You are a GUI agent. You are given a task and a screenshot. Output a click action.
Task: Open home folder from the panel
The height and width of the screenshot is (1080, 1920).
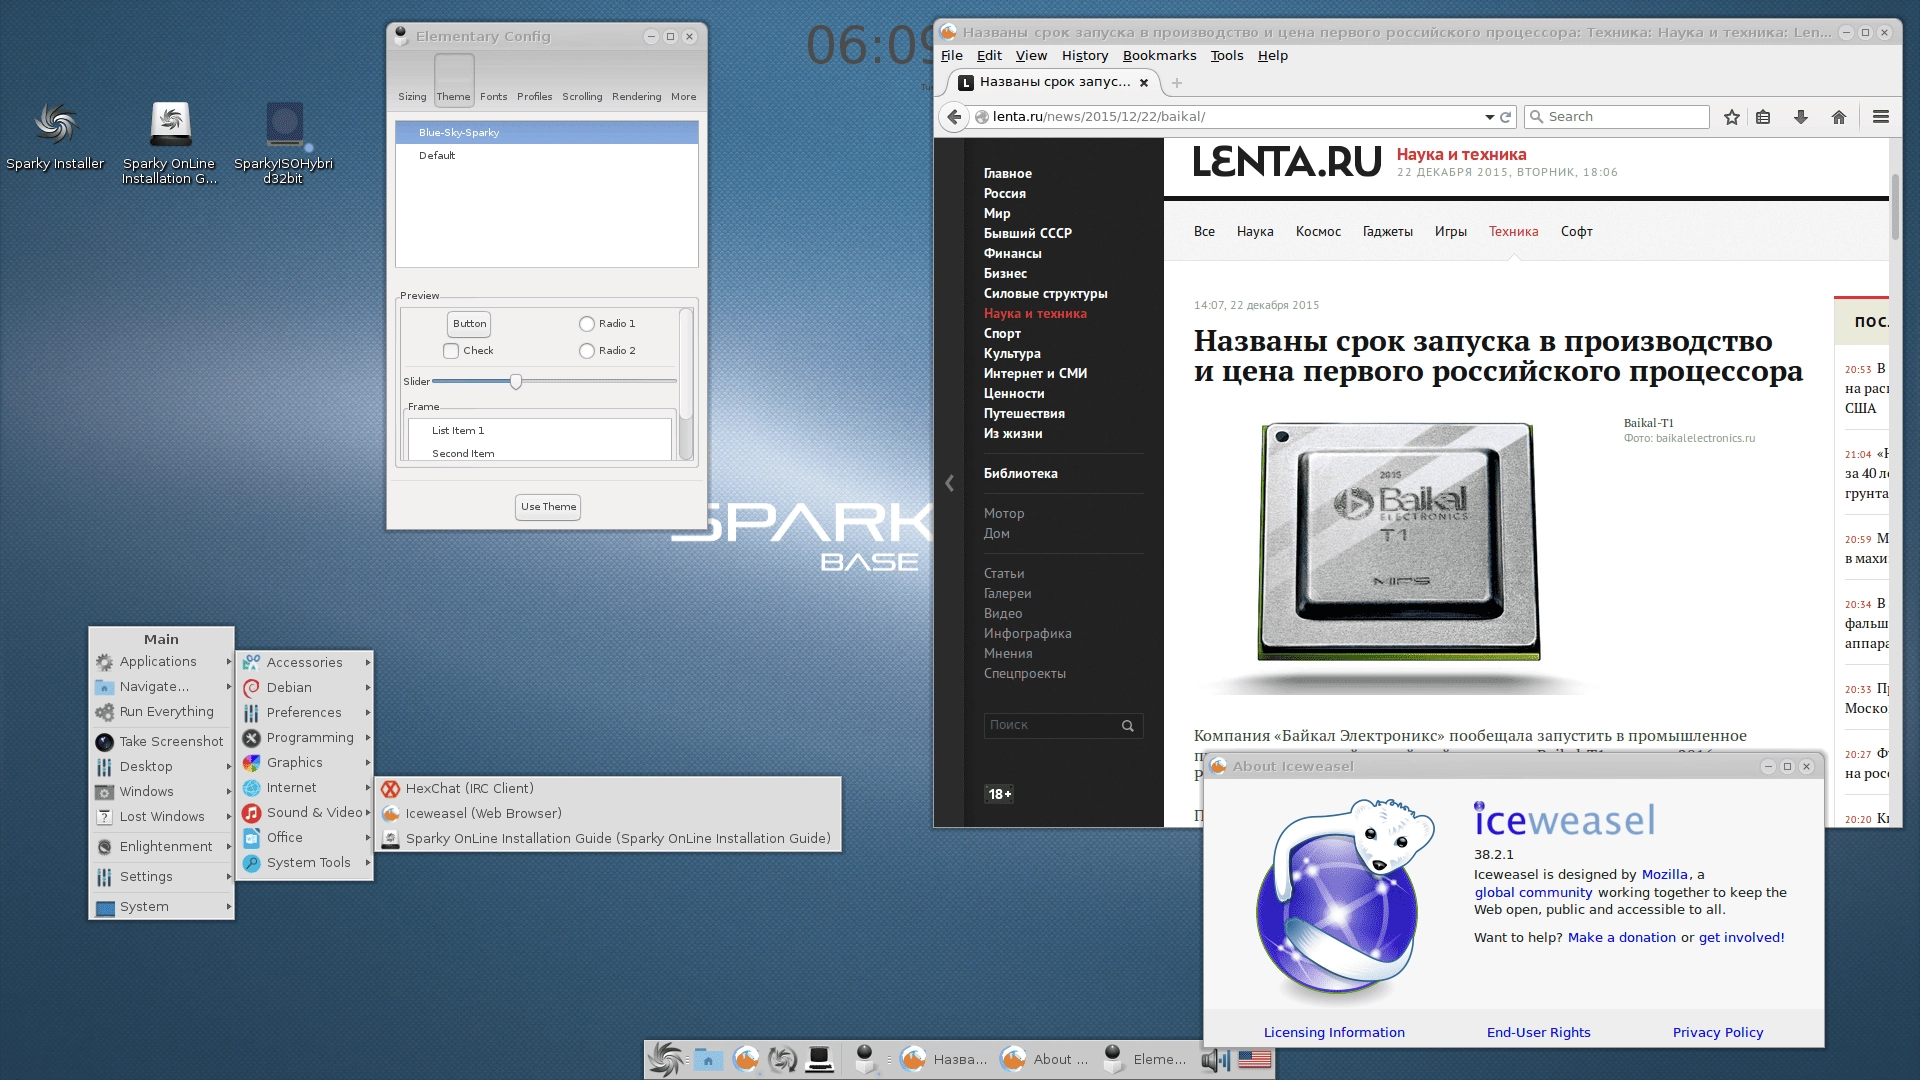(708, 1059)
